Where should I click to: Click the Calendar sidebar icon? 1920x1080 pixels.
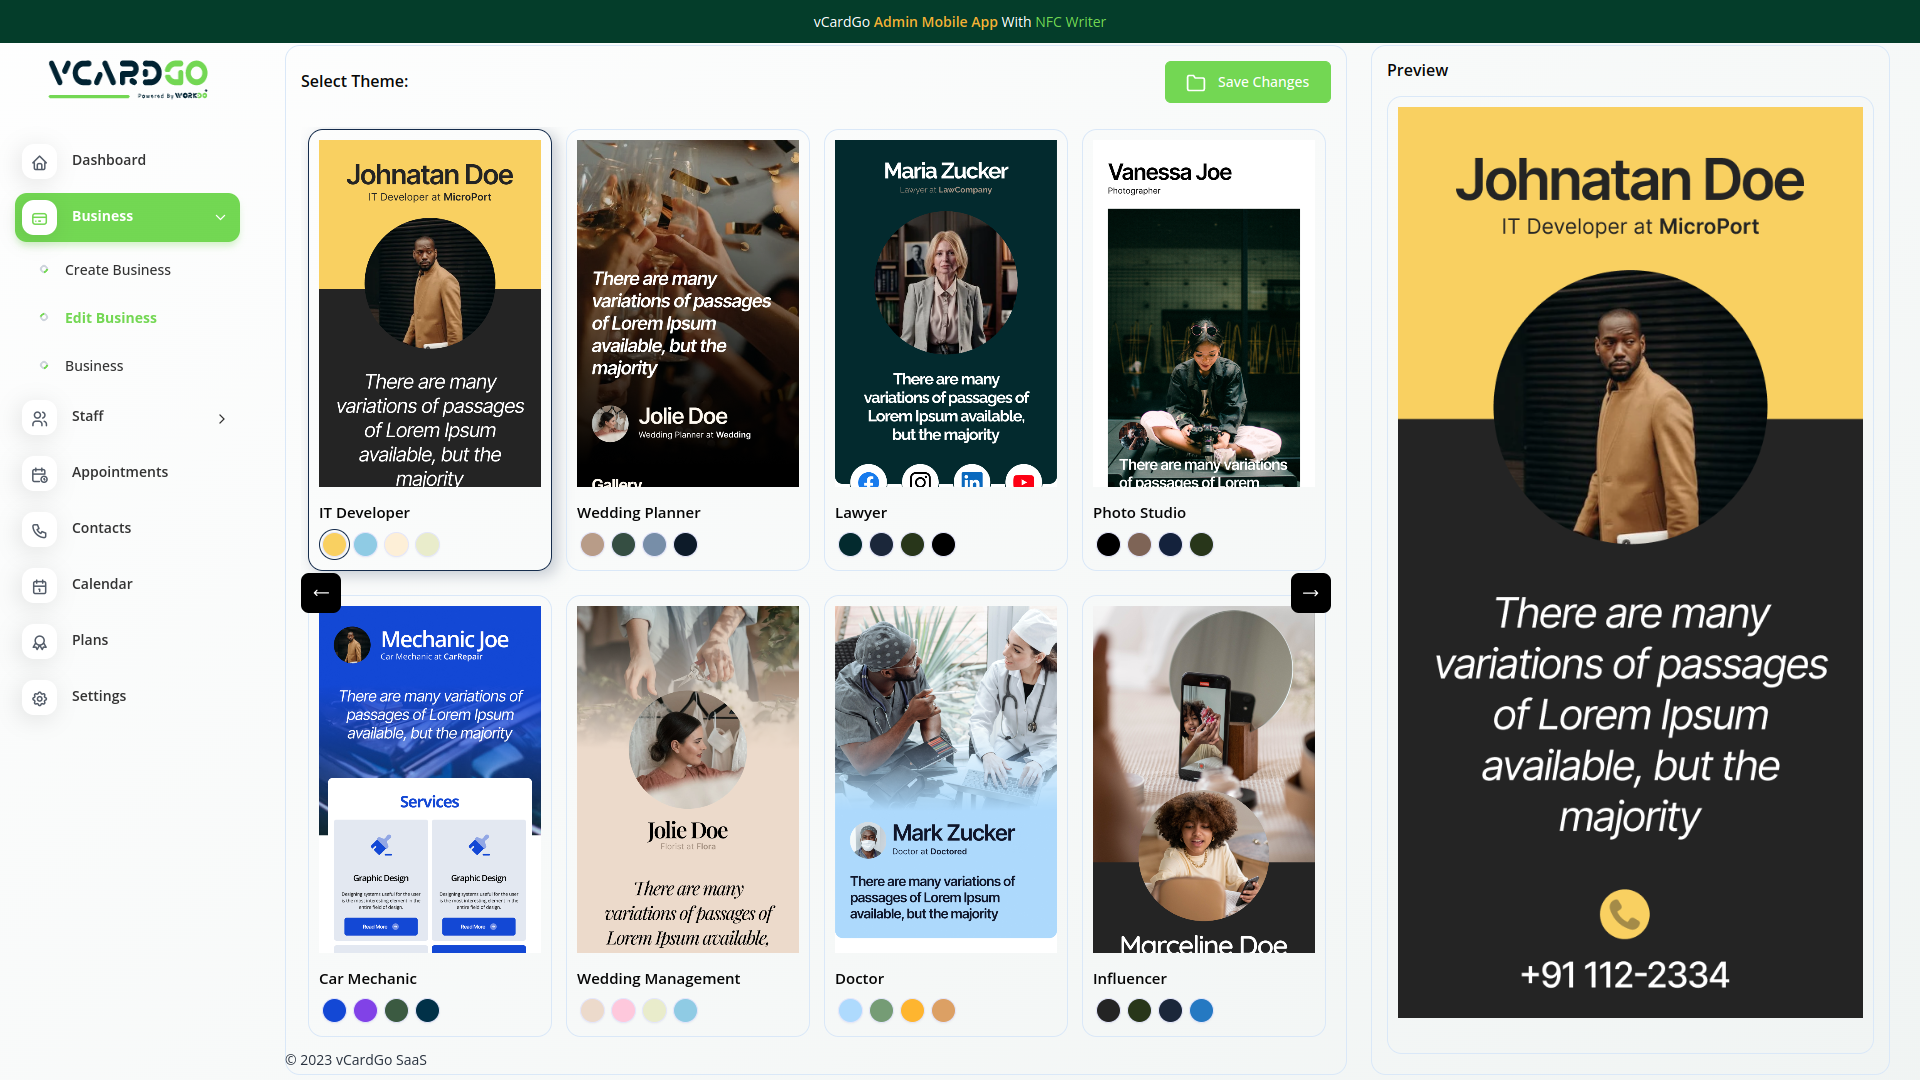coord(39,586)
